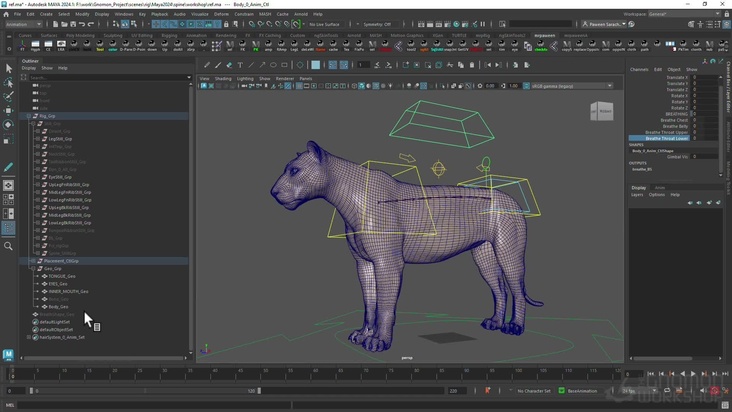The image size is (732, 412).
Task: Activate the Paint selection tool
Action: pos(9,97)
